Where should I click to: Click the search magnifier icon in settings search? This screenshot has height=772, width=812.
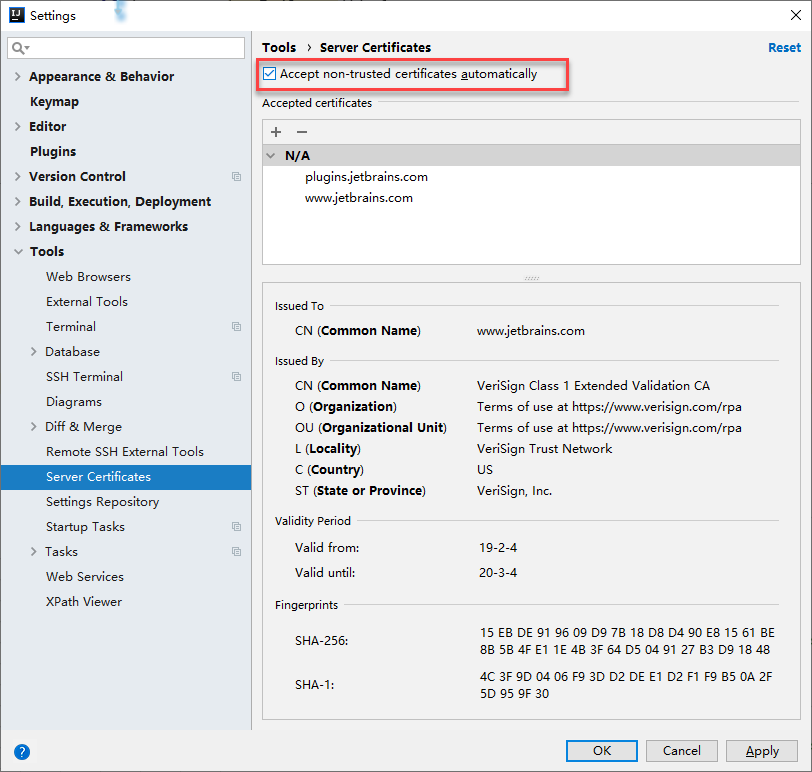(x=20, y=48)
